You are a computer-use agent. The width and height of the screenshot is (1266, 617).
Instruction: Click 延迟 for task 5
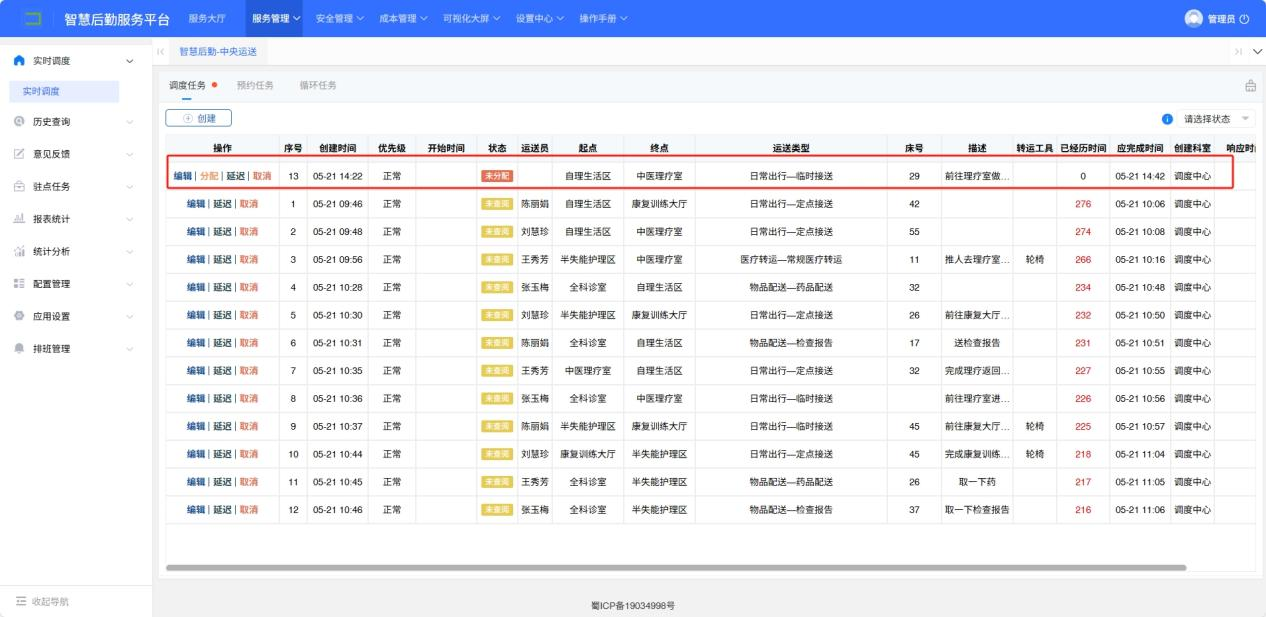click(222, 315)
